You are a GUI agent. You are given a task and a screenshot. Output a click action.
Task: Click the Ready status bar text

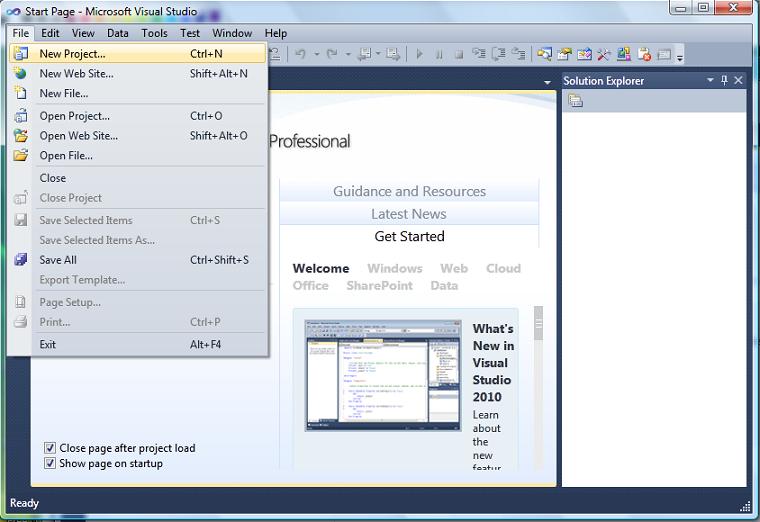coord(24,503)
